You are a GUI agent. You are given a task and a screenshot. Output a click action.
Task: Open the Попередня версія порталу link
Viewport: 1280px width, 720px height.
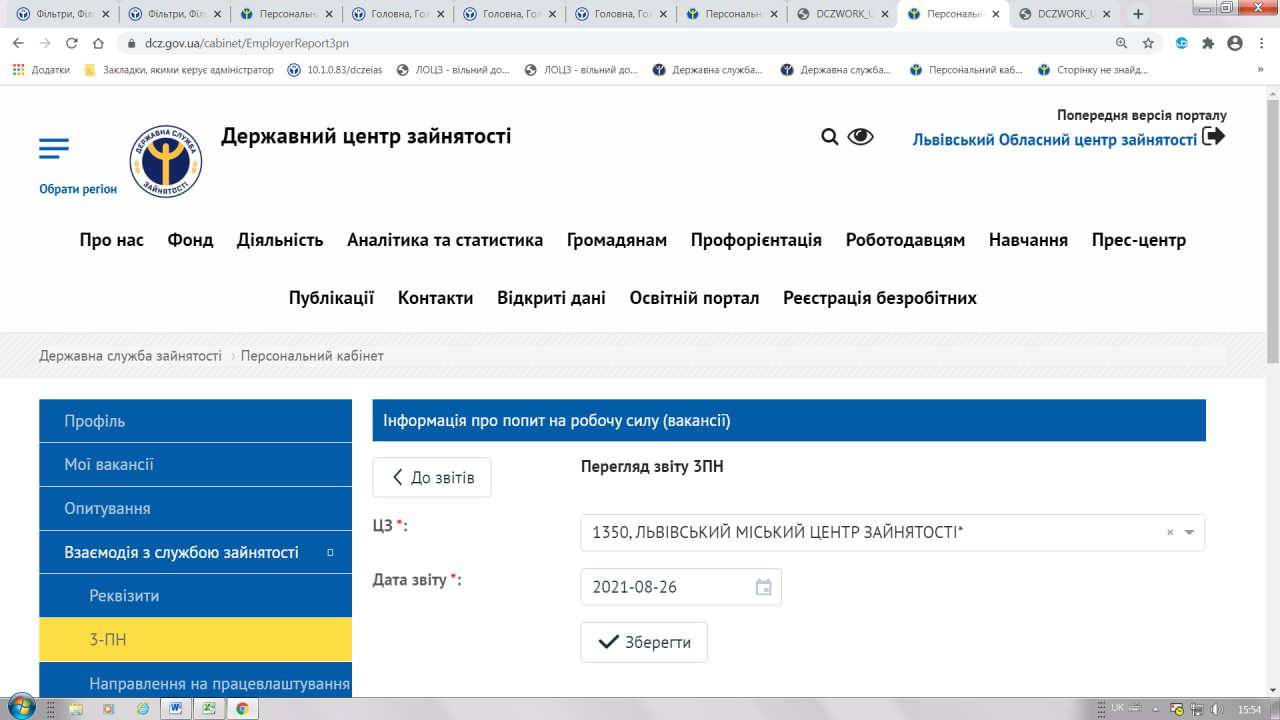(x=1141, y=115)
